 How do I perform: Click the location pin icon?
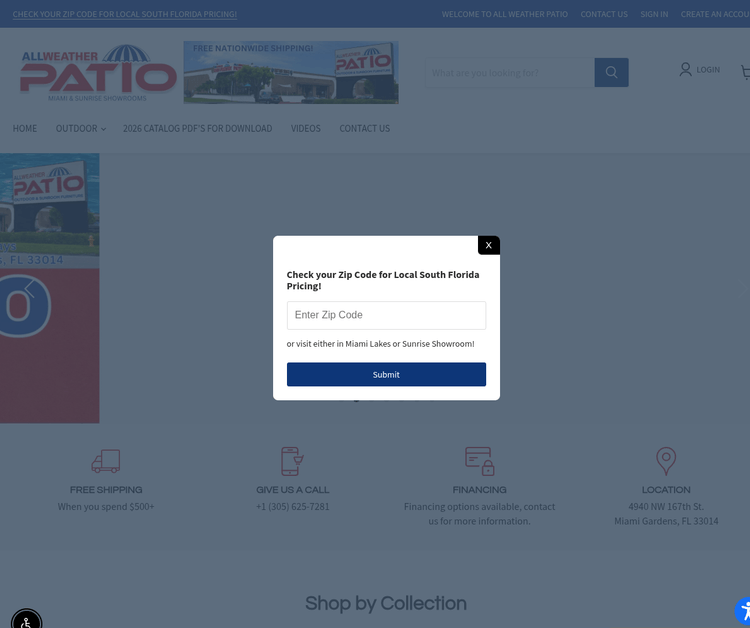666,461
